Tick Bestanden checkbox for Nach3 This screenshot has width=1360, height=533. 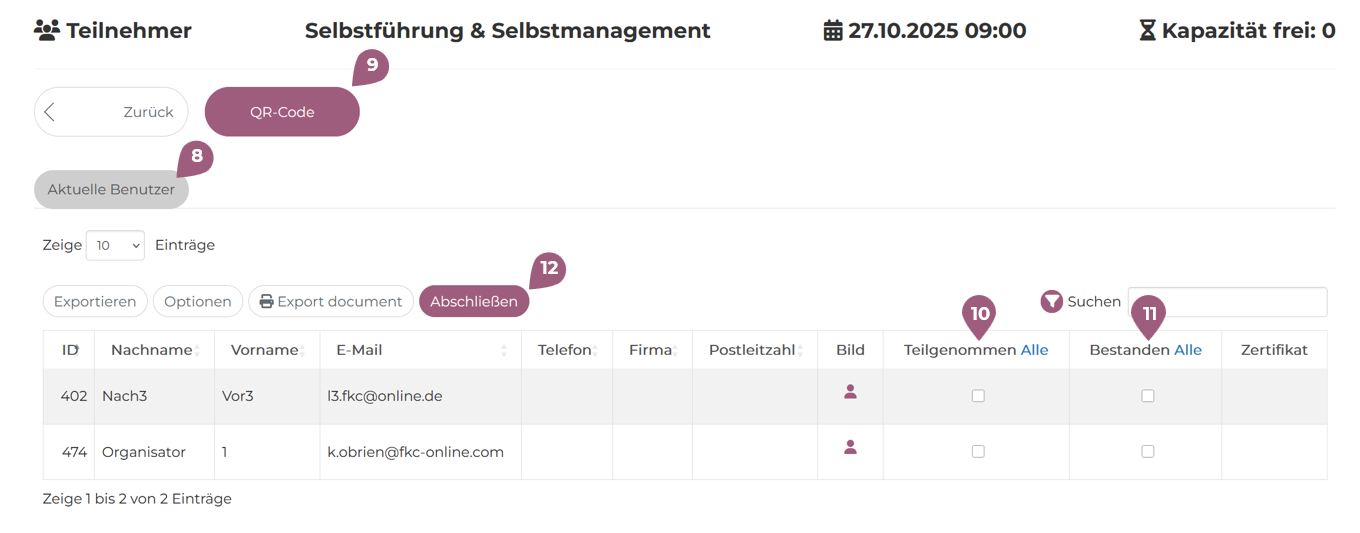[1148, 396]
